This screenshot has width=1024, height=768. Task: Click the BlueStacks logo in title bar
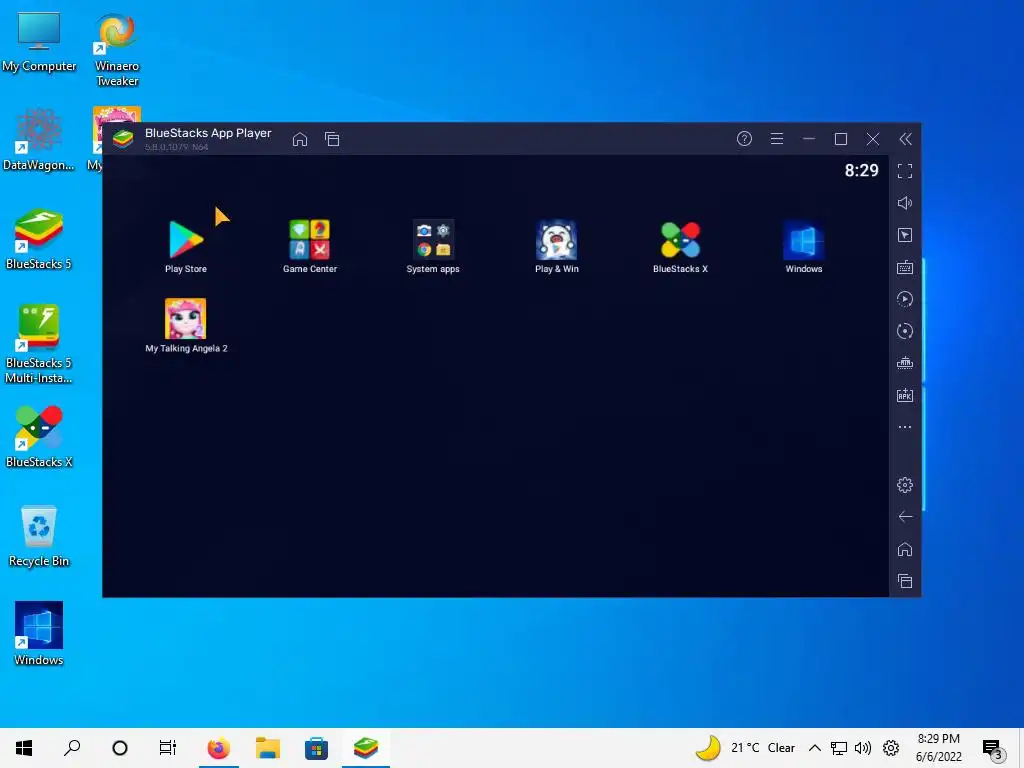pyautogui.click(x=123, y=139)
